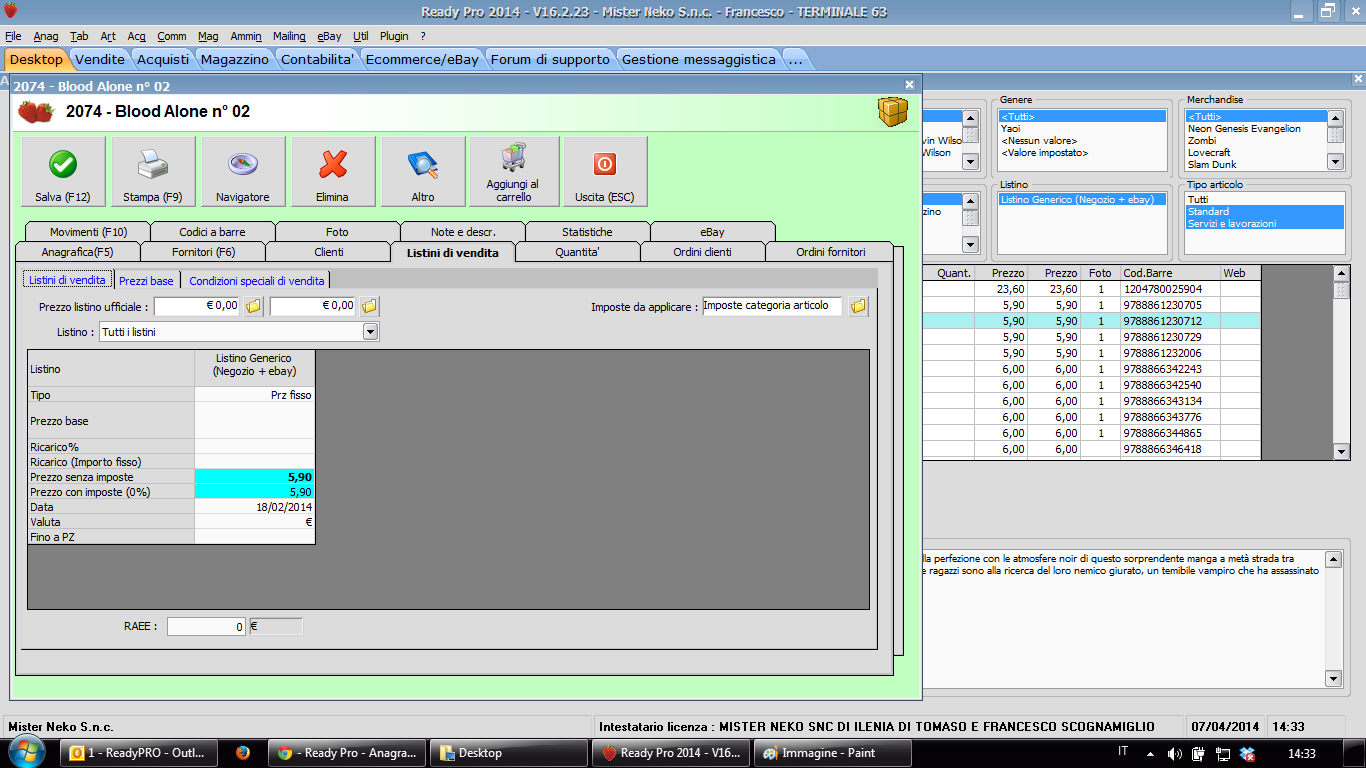This screenshot has width=1366, height=768.
Task: Click the Cod.Barre column header
Action: (1170, 273)
